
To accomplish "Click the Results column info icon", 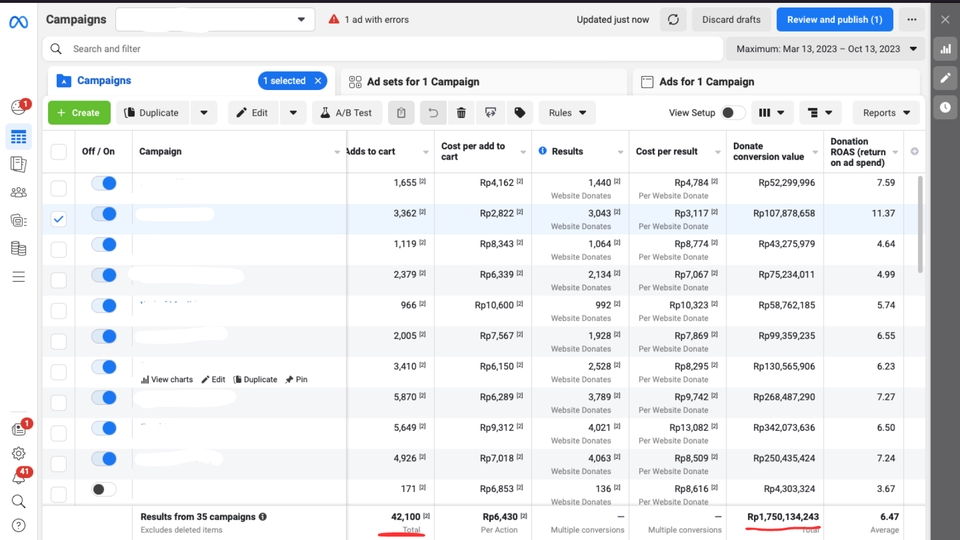I will 542,151.
